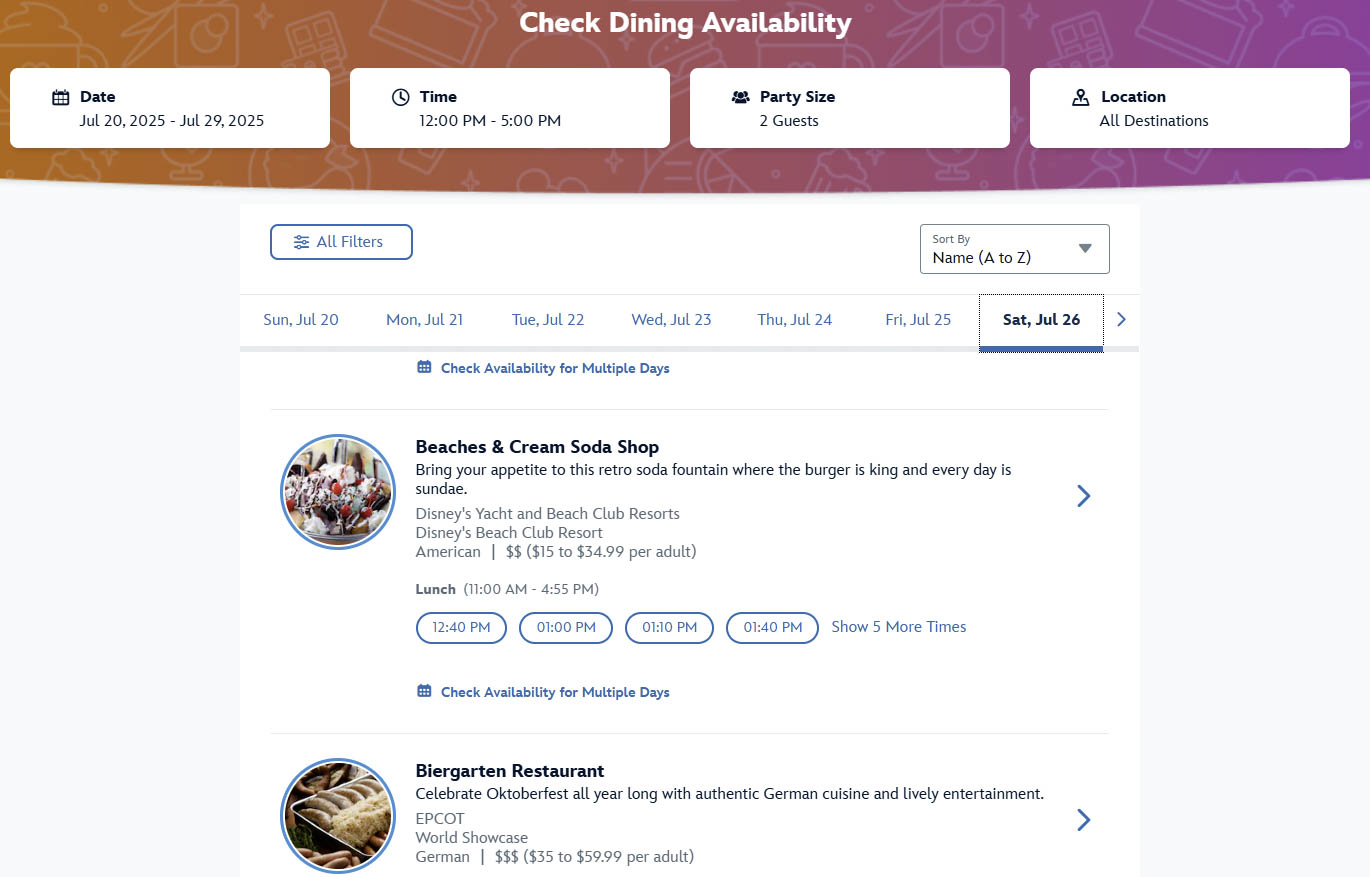Click calendar icon under Beaches & Cream times
The image size is (1370, 877).
(424, 691)
